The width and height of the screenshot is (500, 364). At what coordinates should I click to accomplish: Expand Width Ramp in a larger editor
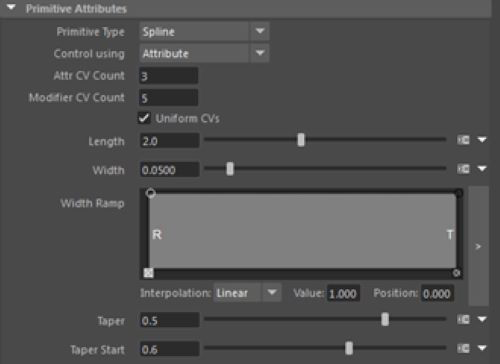[x=478, y=246]
